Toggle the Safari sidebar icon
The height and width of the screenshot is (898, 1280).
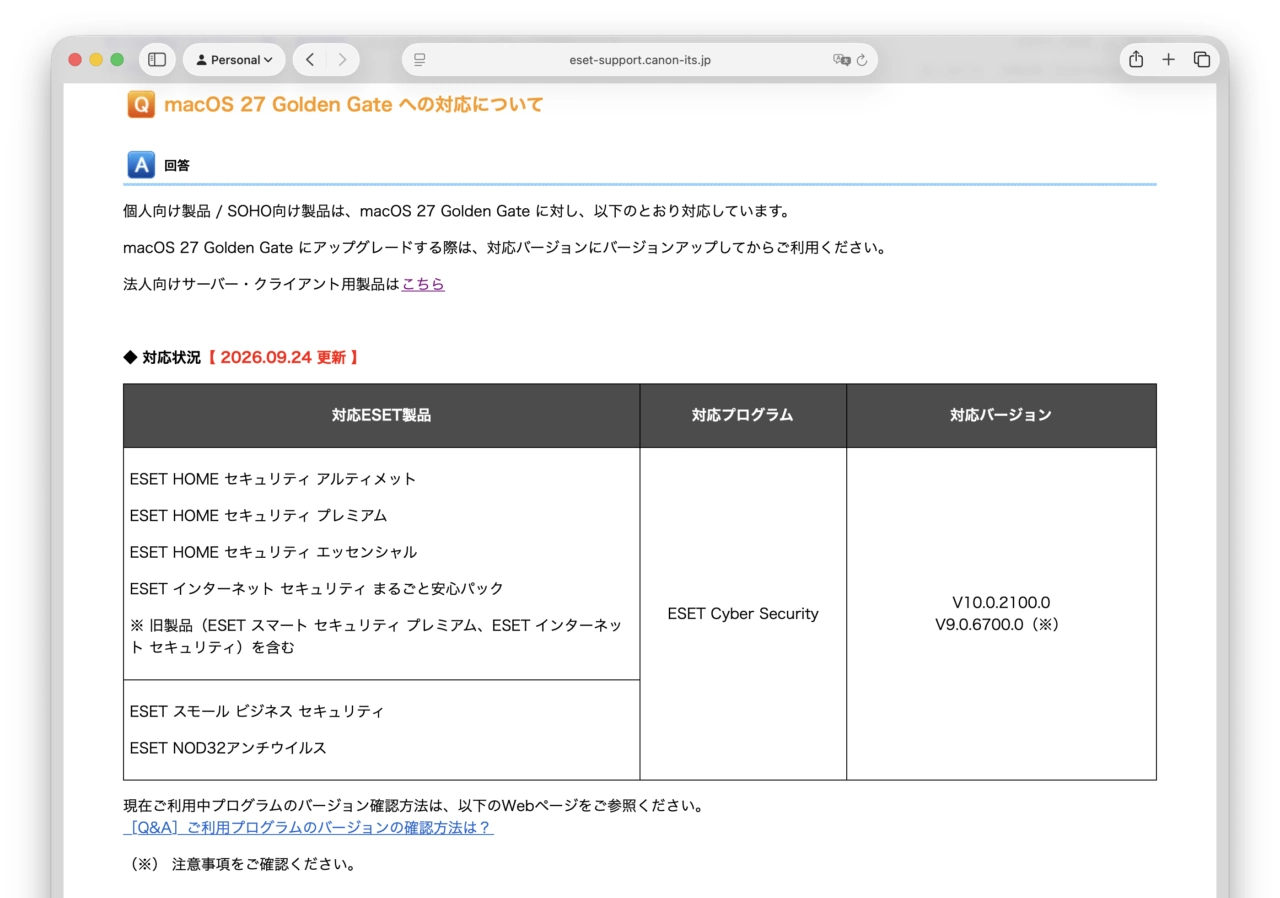157,60
